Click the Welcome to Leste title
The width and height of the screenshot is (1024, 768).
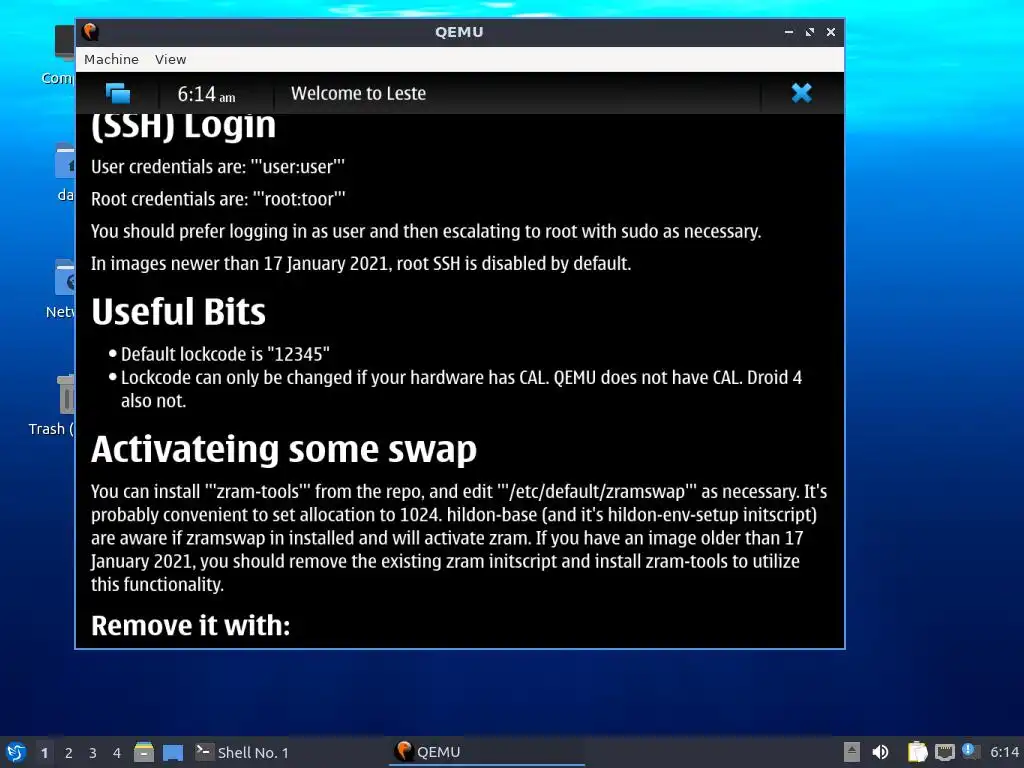pos(359,93)
